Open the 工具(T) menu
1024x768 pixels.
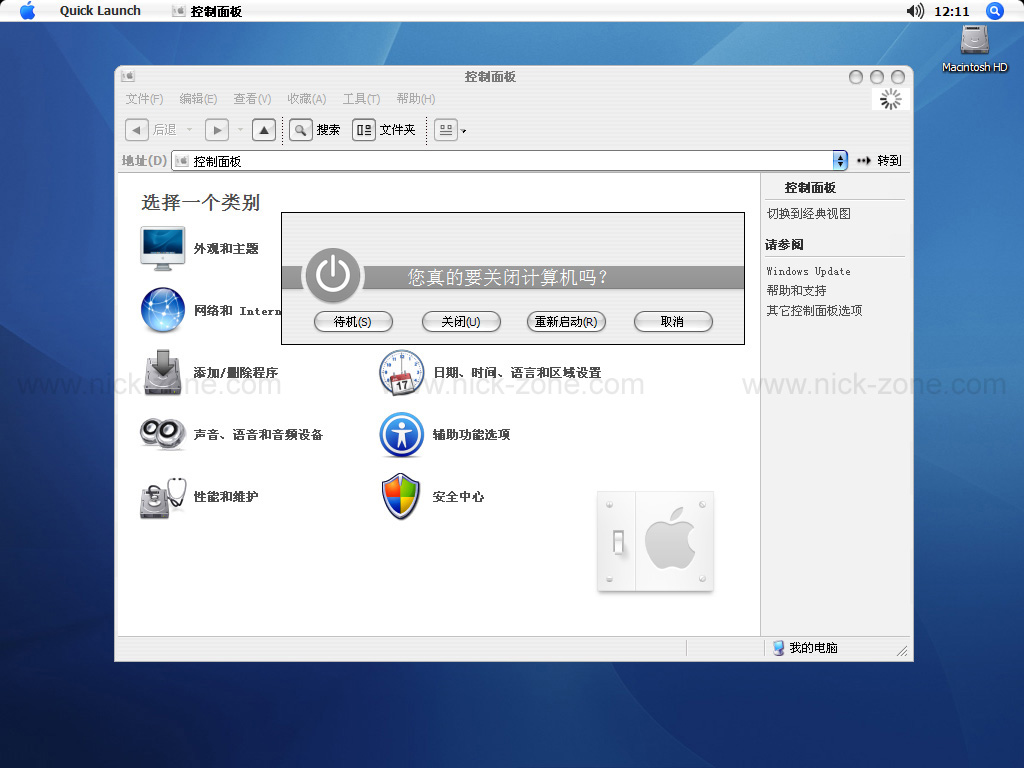tap(361, 99)
